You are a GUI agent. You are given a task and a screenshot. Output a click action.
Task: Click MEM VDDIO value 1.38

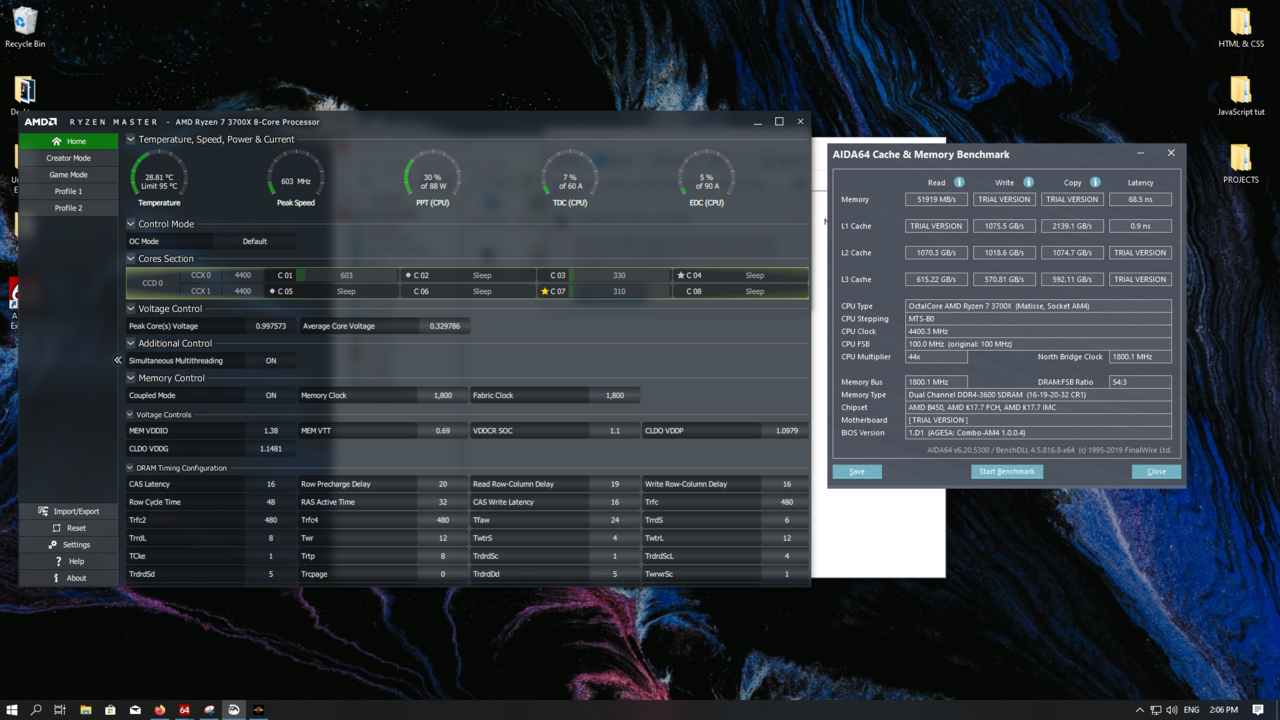click(271, 431)
